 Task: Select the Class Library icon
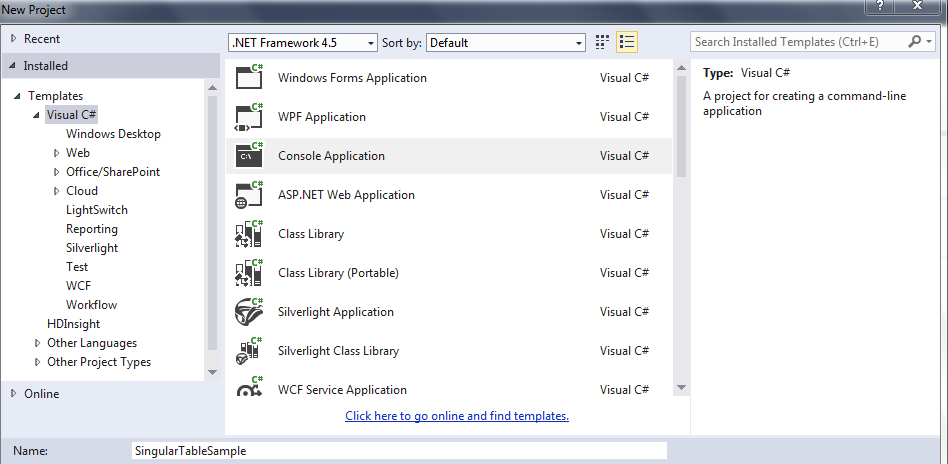[248, 235]
